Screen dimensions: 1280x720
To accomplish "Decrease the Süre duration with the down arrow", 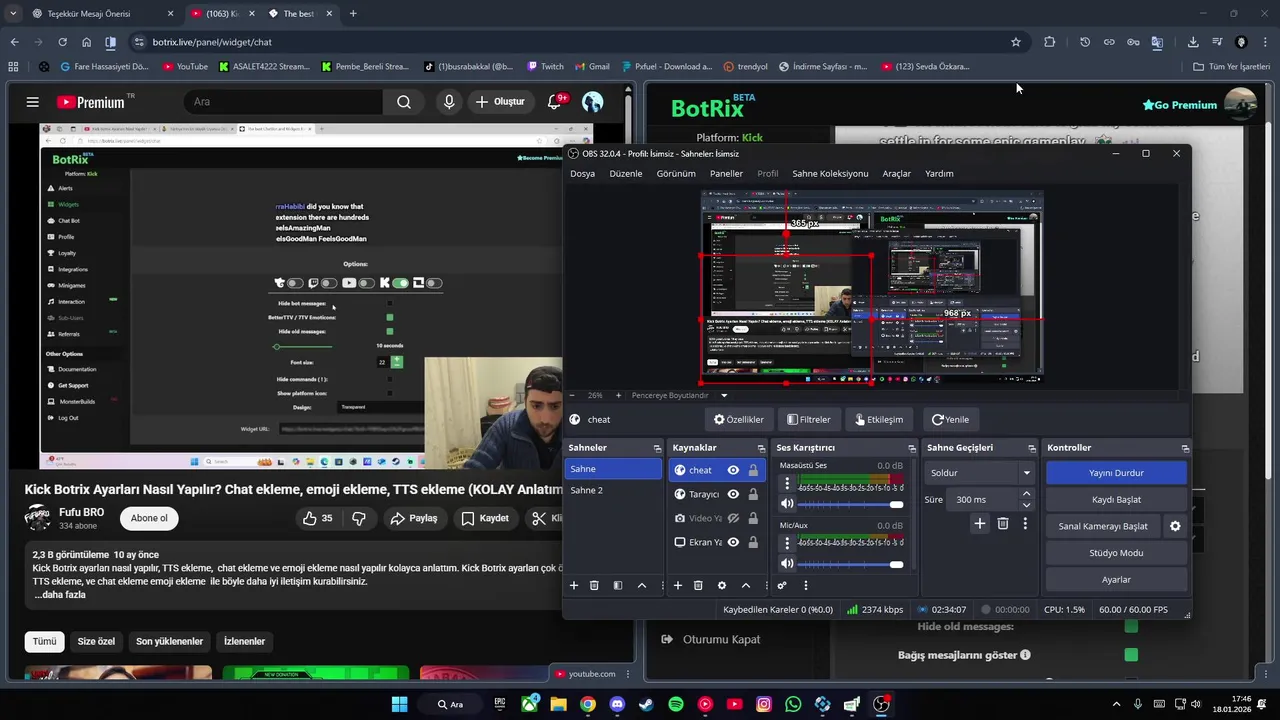I will tap(1026, 505).
